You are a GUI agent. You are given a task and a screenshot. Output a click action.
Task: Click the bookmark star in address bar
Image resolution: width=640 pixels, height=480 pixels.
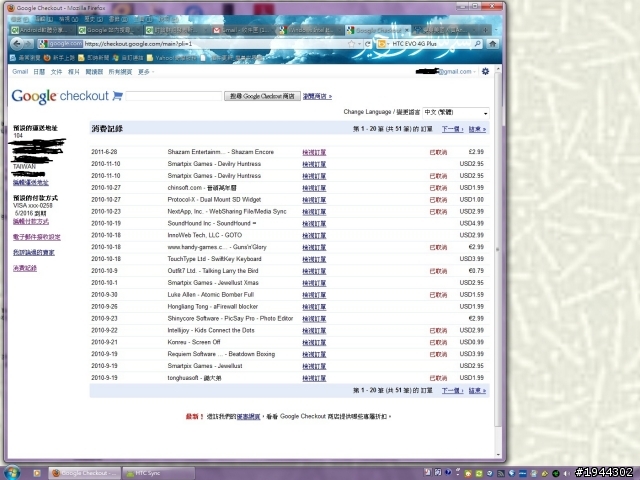tap(351, 44)
